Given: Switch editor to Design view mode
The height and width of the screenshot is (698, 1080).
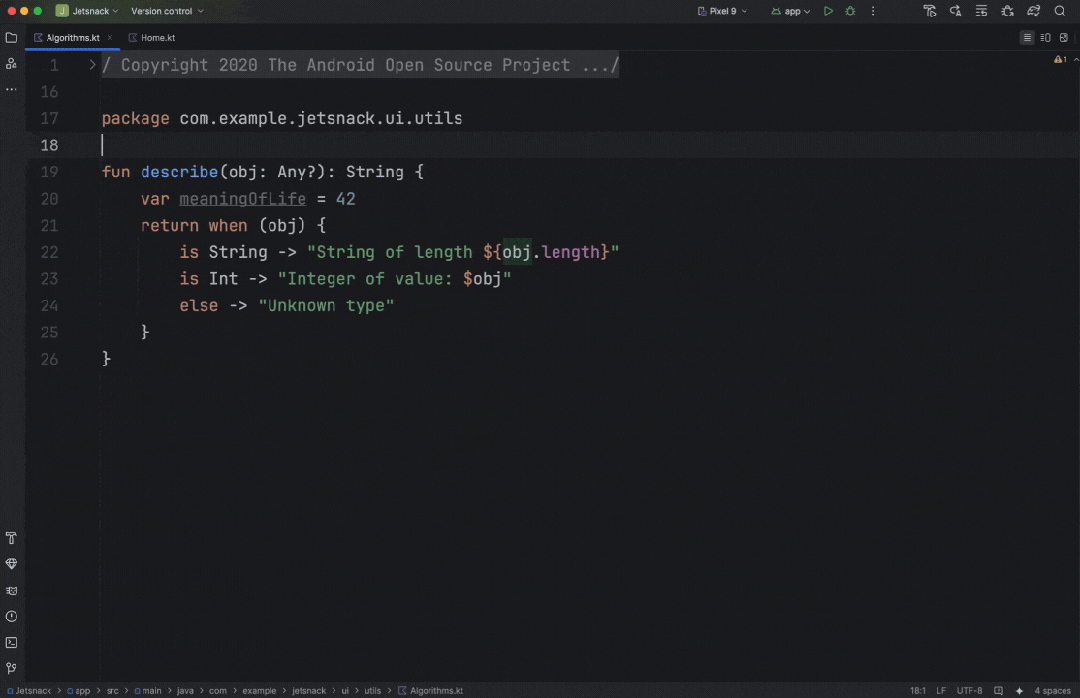Looking at the screenshot, I should [x=1064, y=38].
